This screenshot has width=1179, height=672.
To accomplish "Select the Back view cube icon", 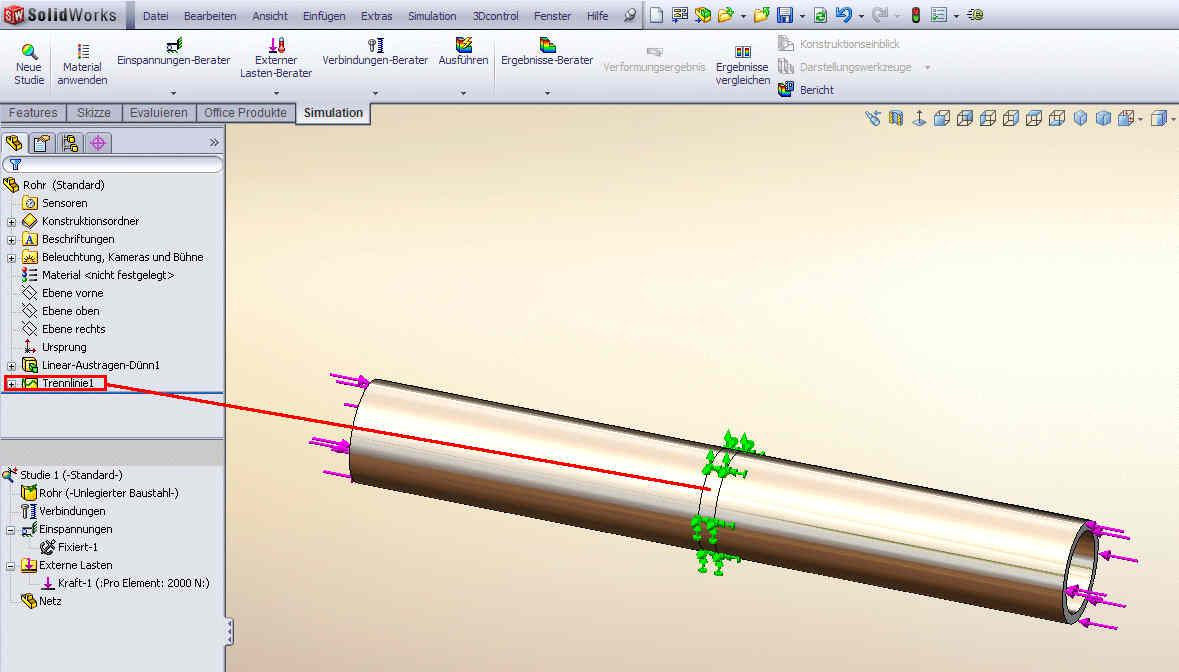I will tap(965, 118).
